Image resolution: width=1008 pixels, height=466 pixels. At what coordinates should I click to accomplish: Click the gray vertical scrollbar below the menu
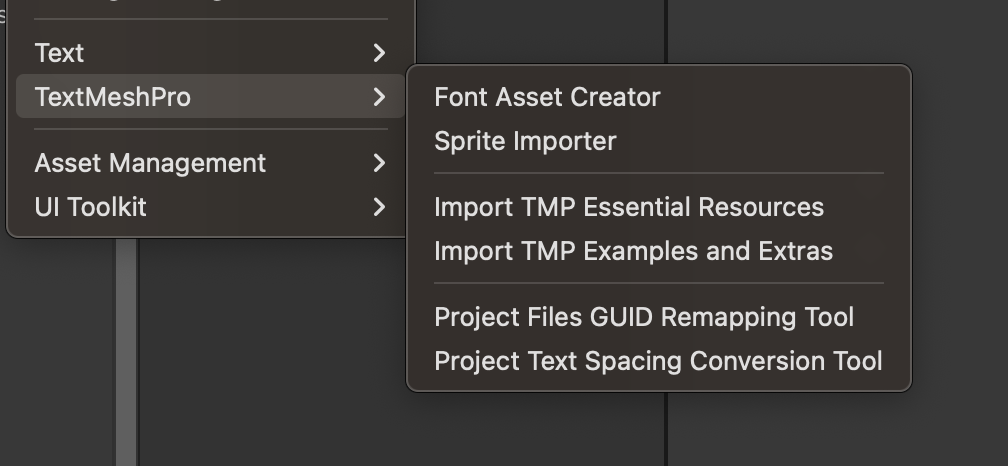[x=126, y=350]
